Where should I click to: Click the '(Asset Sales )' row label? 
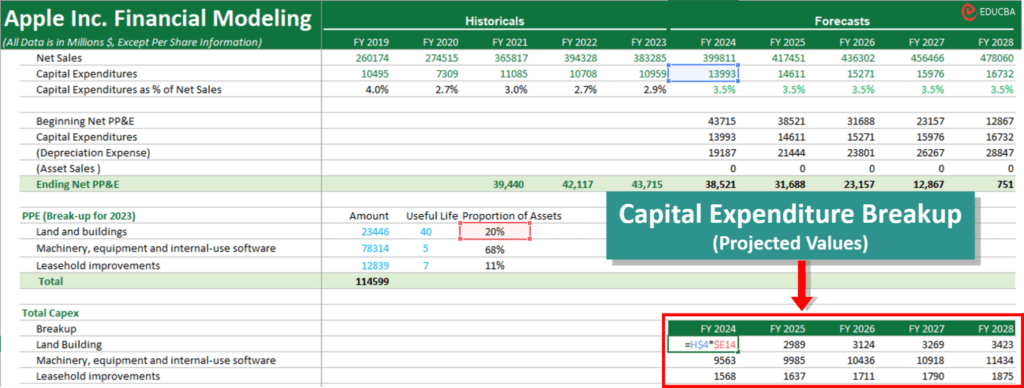(68, 169)
